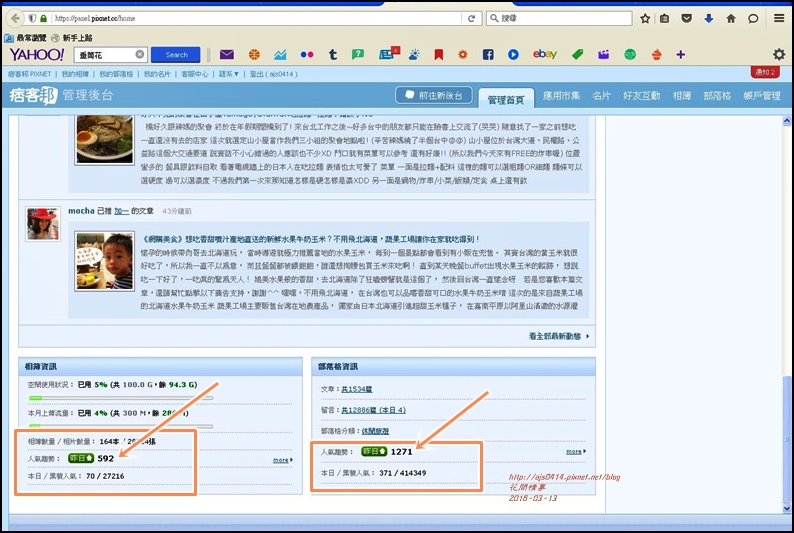This screenshot has width=794, height=533.
Task: Click the 前往新後台 button
Action: click(434, 95)
